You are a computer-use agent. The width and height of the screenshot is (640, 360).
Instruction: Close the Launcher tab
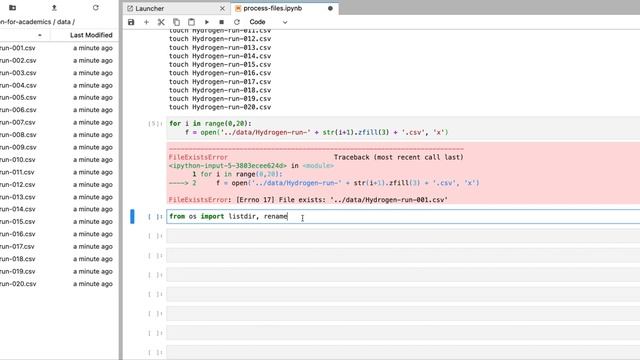pos(222,8)
